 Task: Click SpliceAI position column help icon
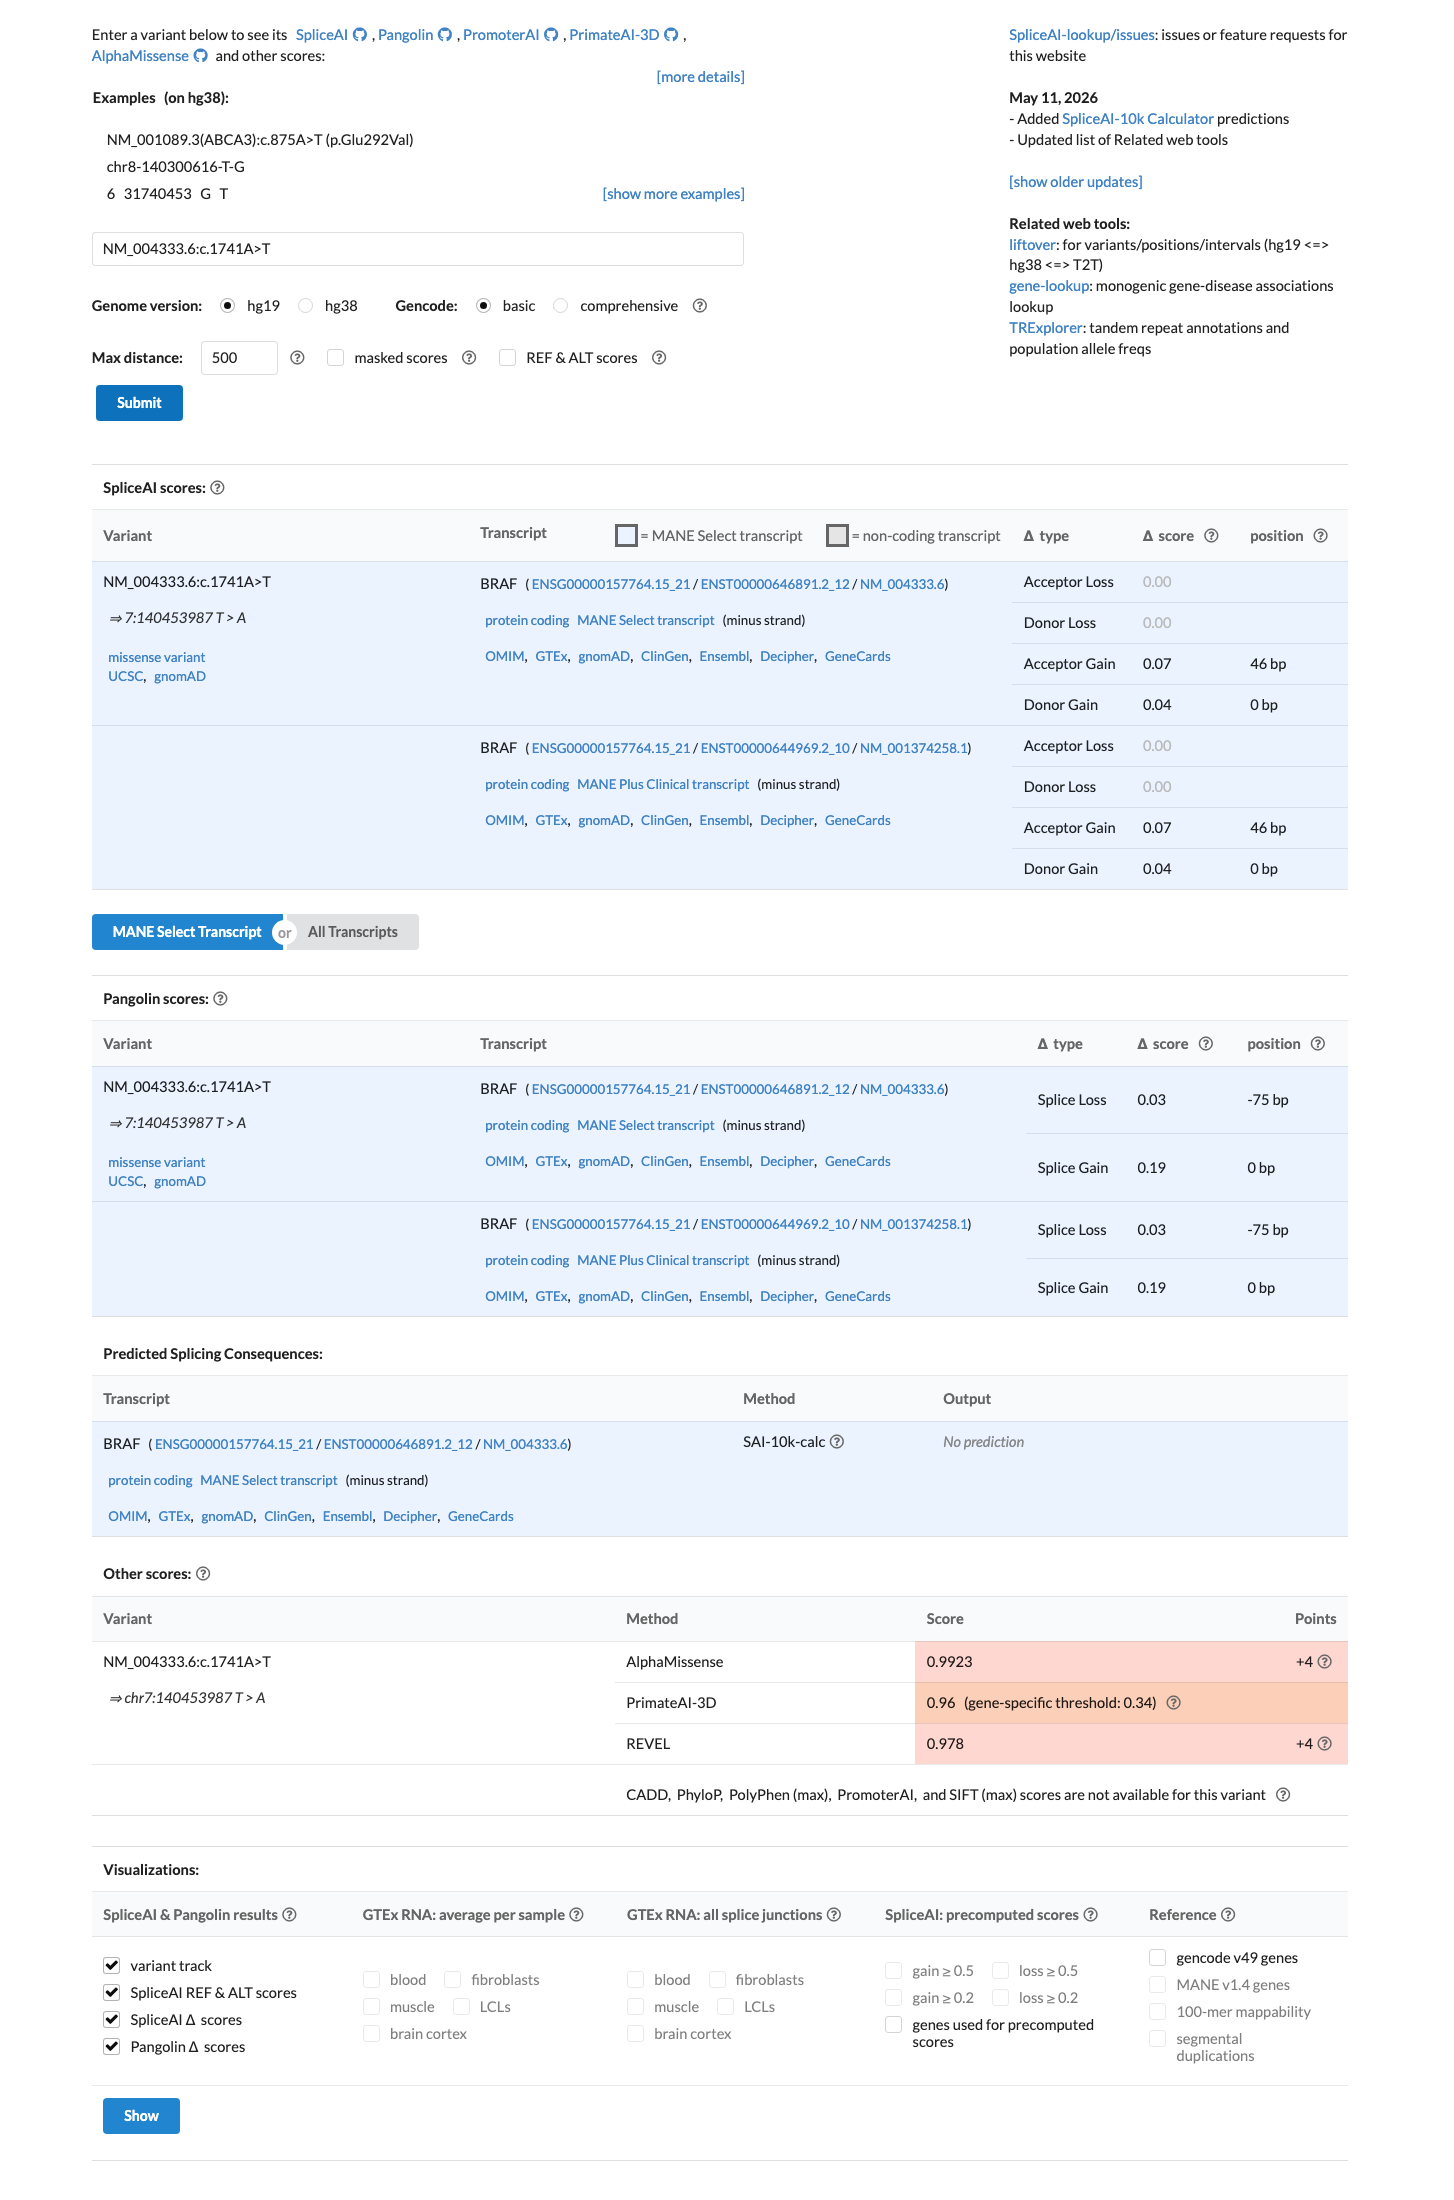tap(1320, 536)
